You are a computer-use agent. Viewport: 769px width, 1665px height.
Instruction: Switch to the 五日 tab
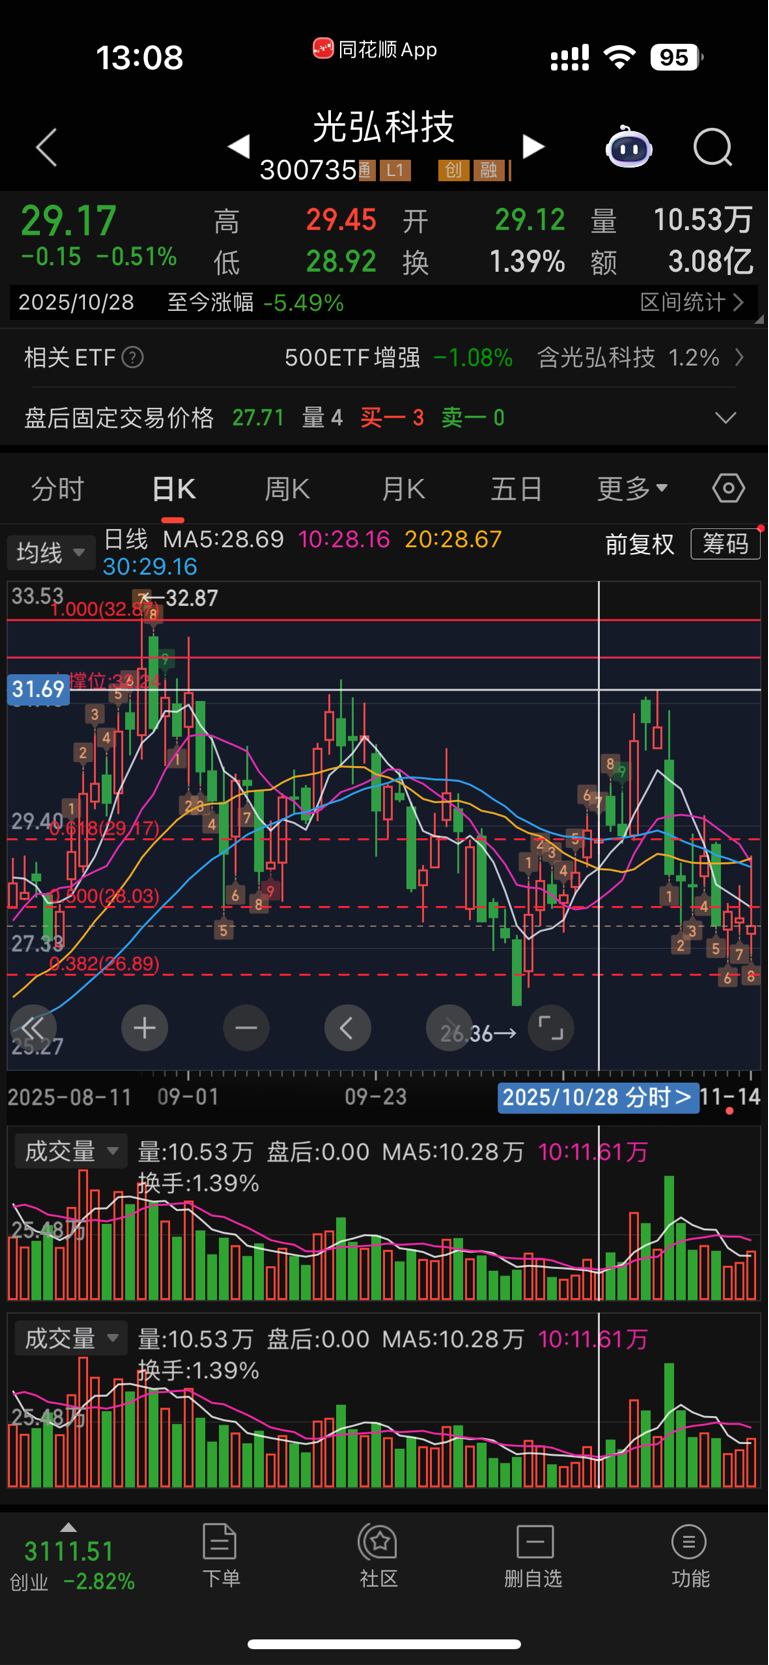tap(516, 489)
